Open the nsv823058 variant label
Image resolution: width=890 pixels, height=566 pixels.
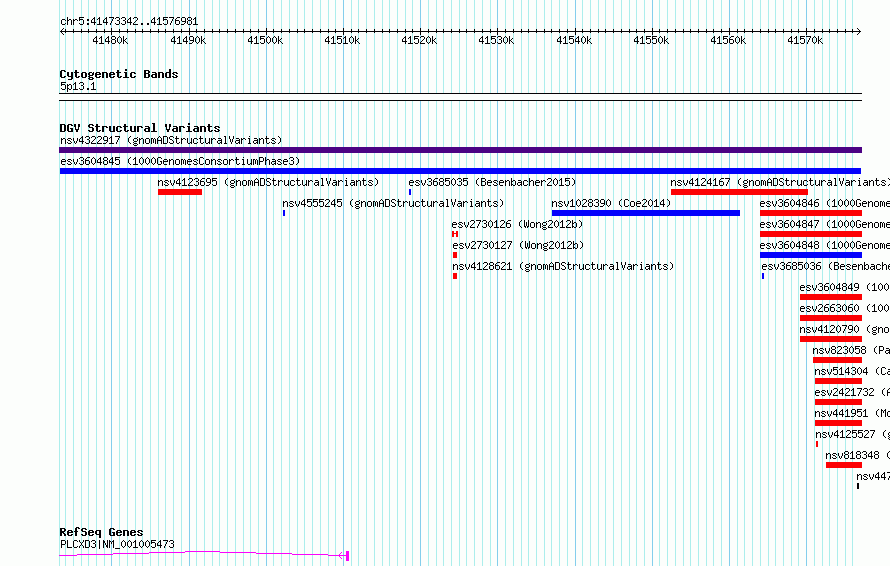[851, 350]
